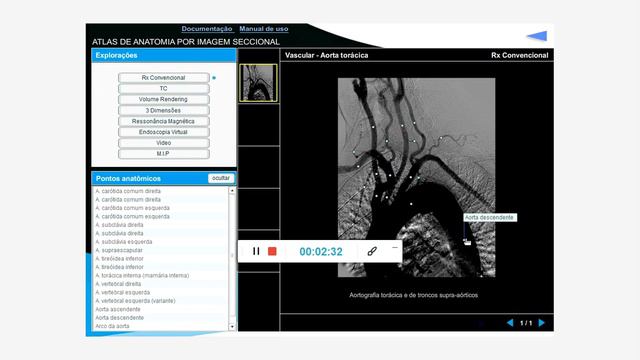Pause the screen recording
The height and width of the screenshot is (360, 640).
tap(256, 251)
